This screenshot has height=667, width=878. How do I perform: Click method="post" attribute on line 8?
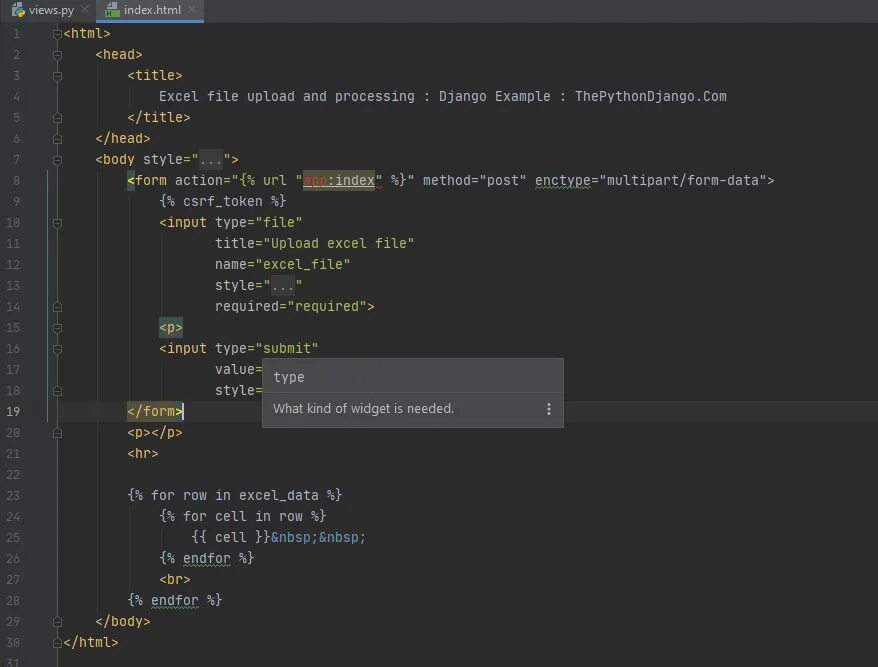475,180
